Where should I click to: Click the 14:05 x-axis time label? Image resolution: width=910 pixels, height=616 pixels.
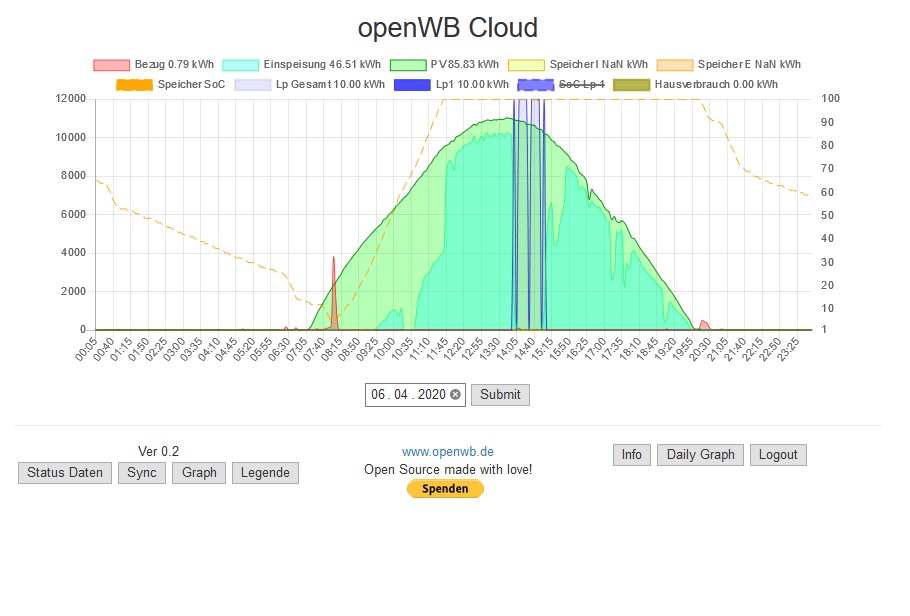pos(508,350)
